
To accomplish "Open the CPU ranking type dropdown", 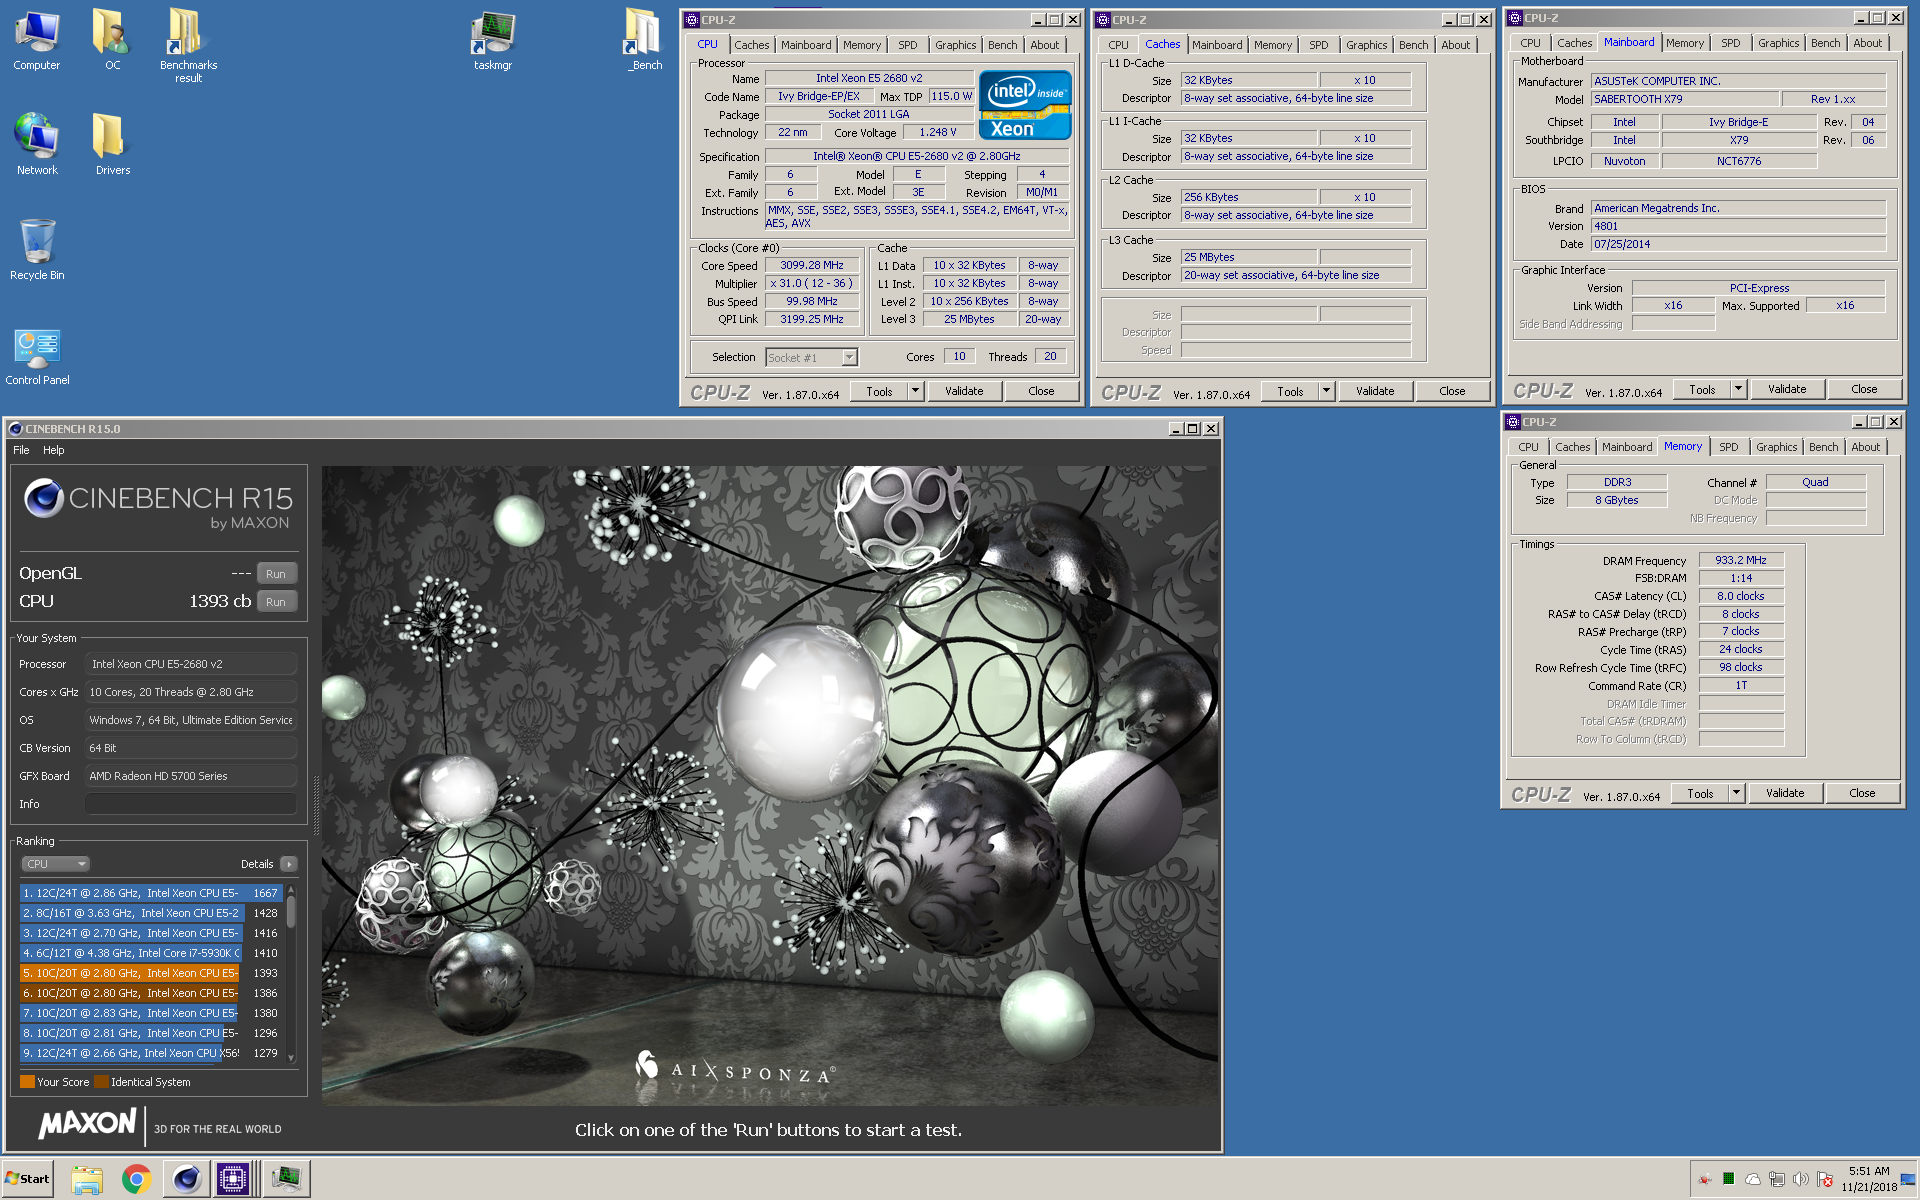I will [x=56, y=864].
